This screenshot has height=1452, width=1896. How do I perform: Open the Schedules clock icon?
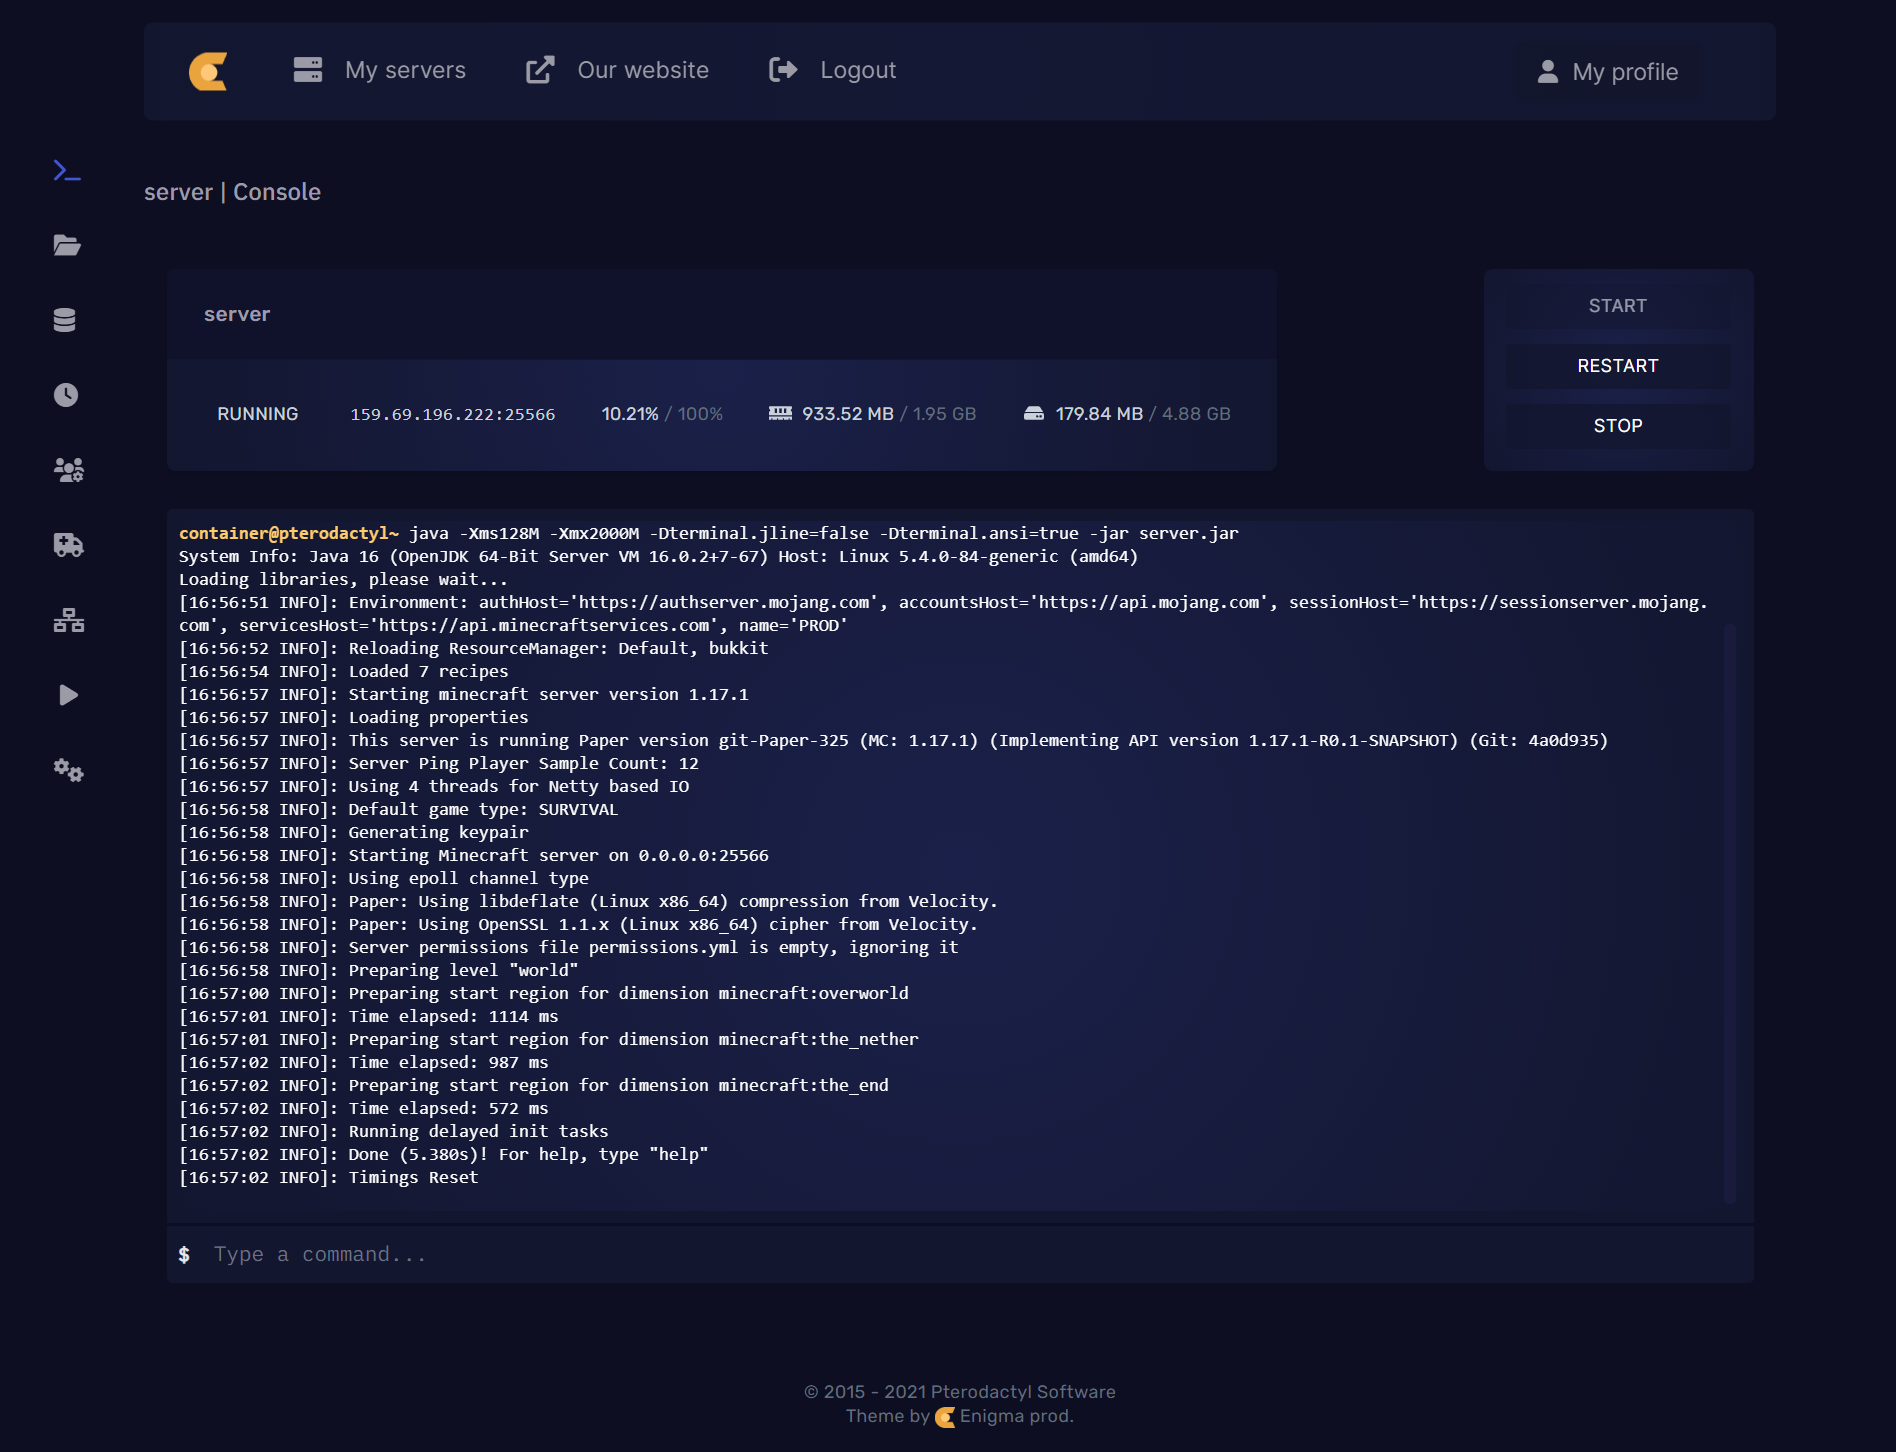coord(66,395)
